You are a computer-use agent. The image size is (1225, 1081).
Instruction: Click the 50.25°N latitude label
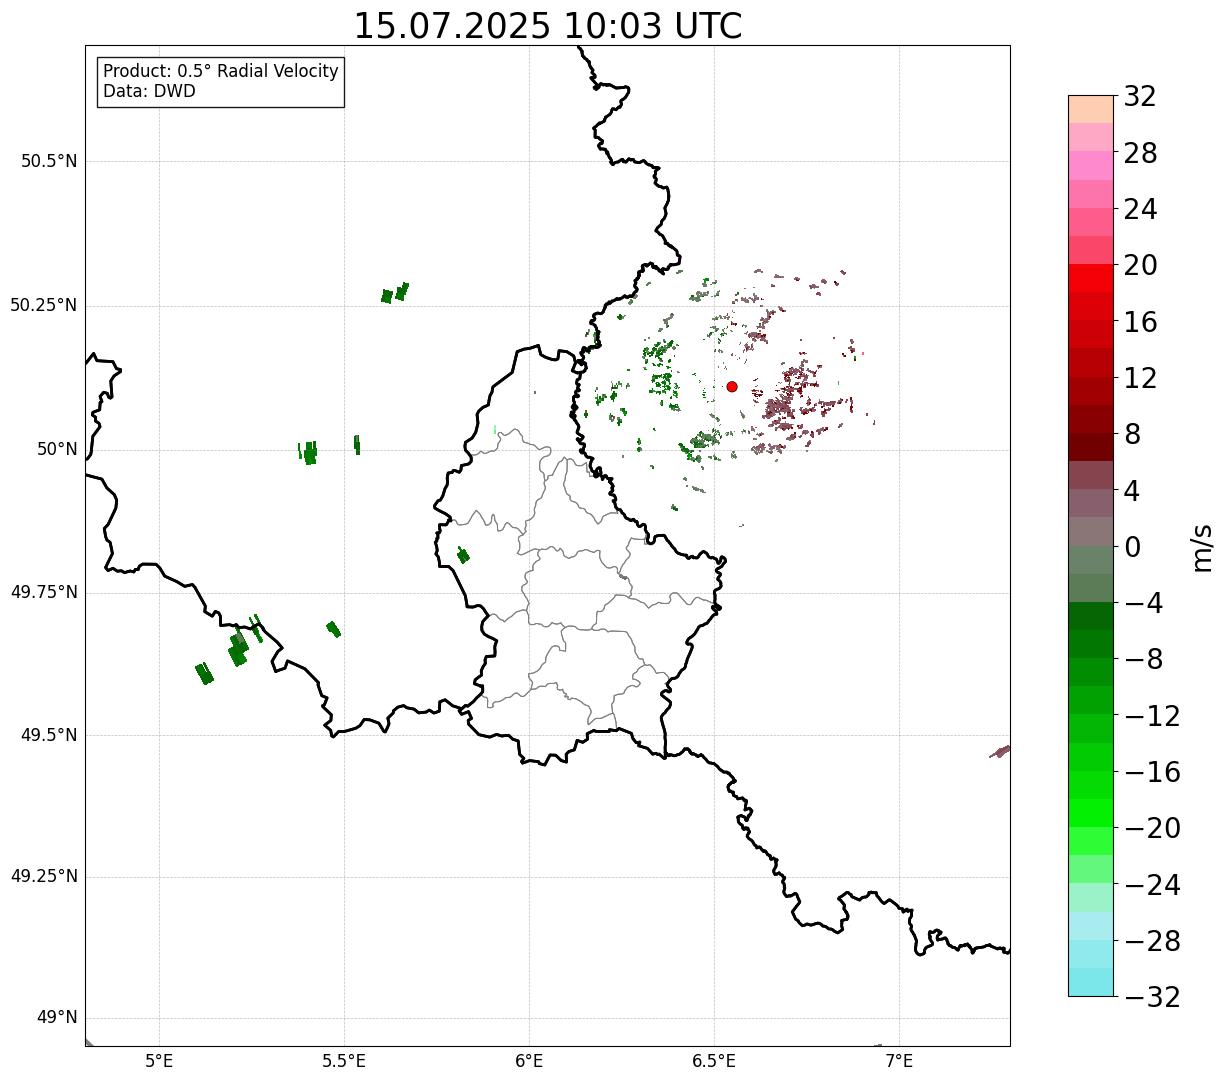(x=44, y=305)
